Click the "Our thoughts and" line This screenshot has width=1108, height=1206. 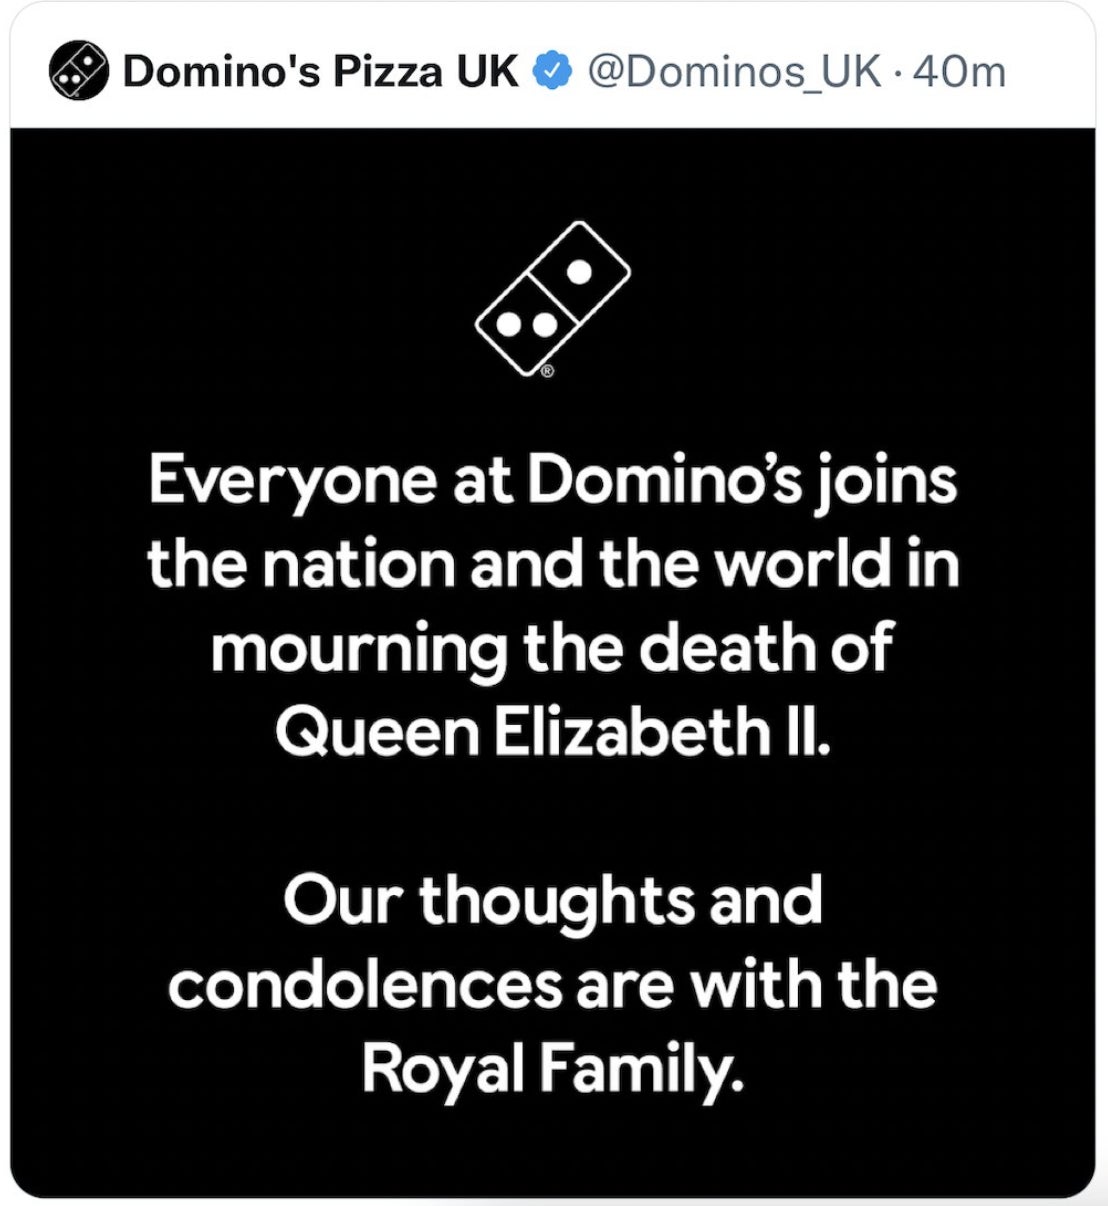pos(552,900)
